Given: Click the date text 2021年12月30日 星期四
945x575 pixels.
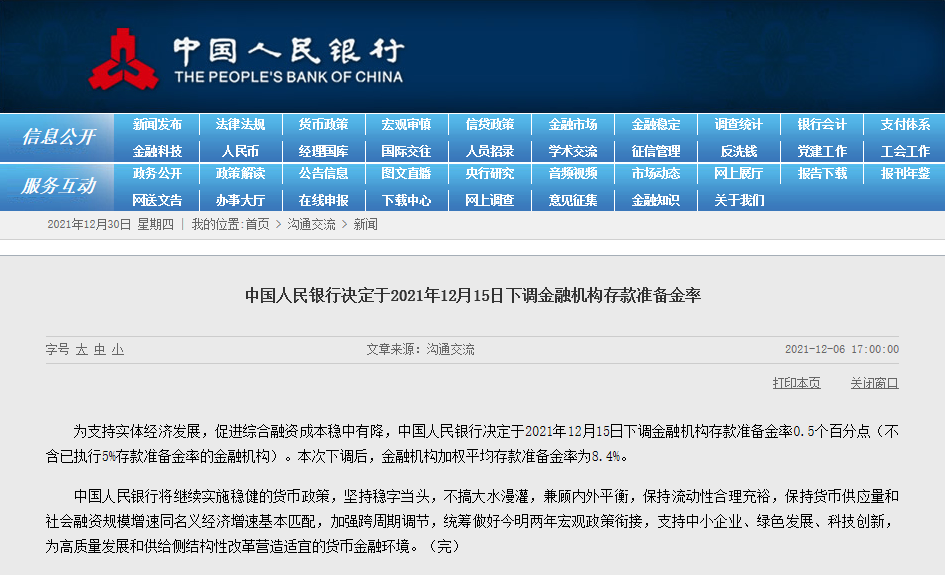Looking at the screenshot, I should 110,224.
